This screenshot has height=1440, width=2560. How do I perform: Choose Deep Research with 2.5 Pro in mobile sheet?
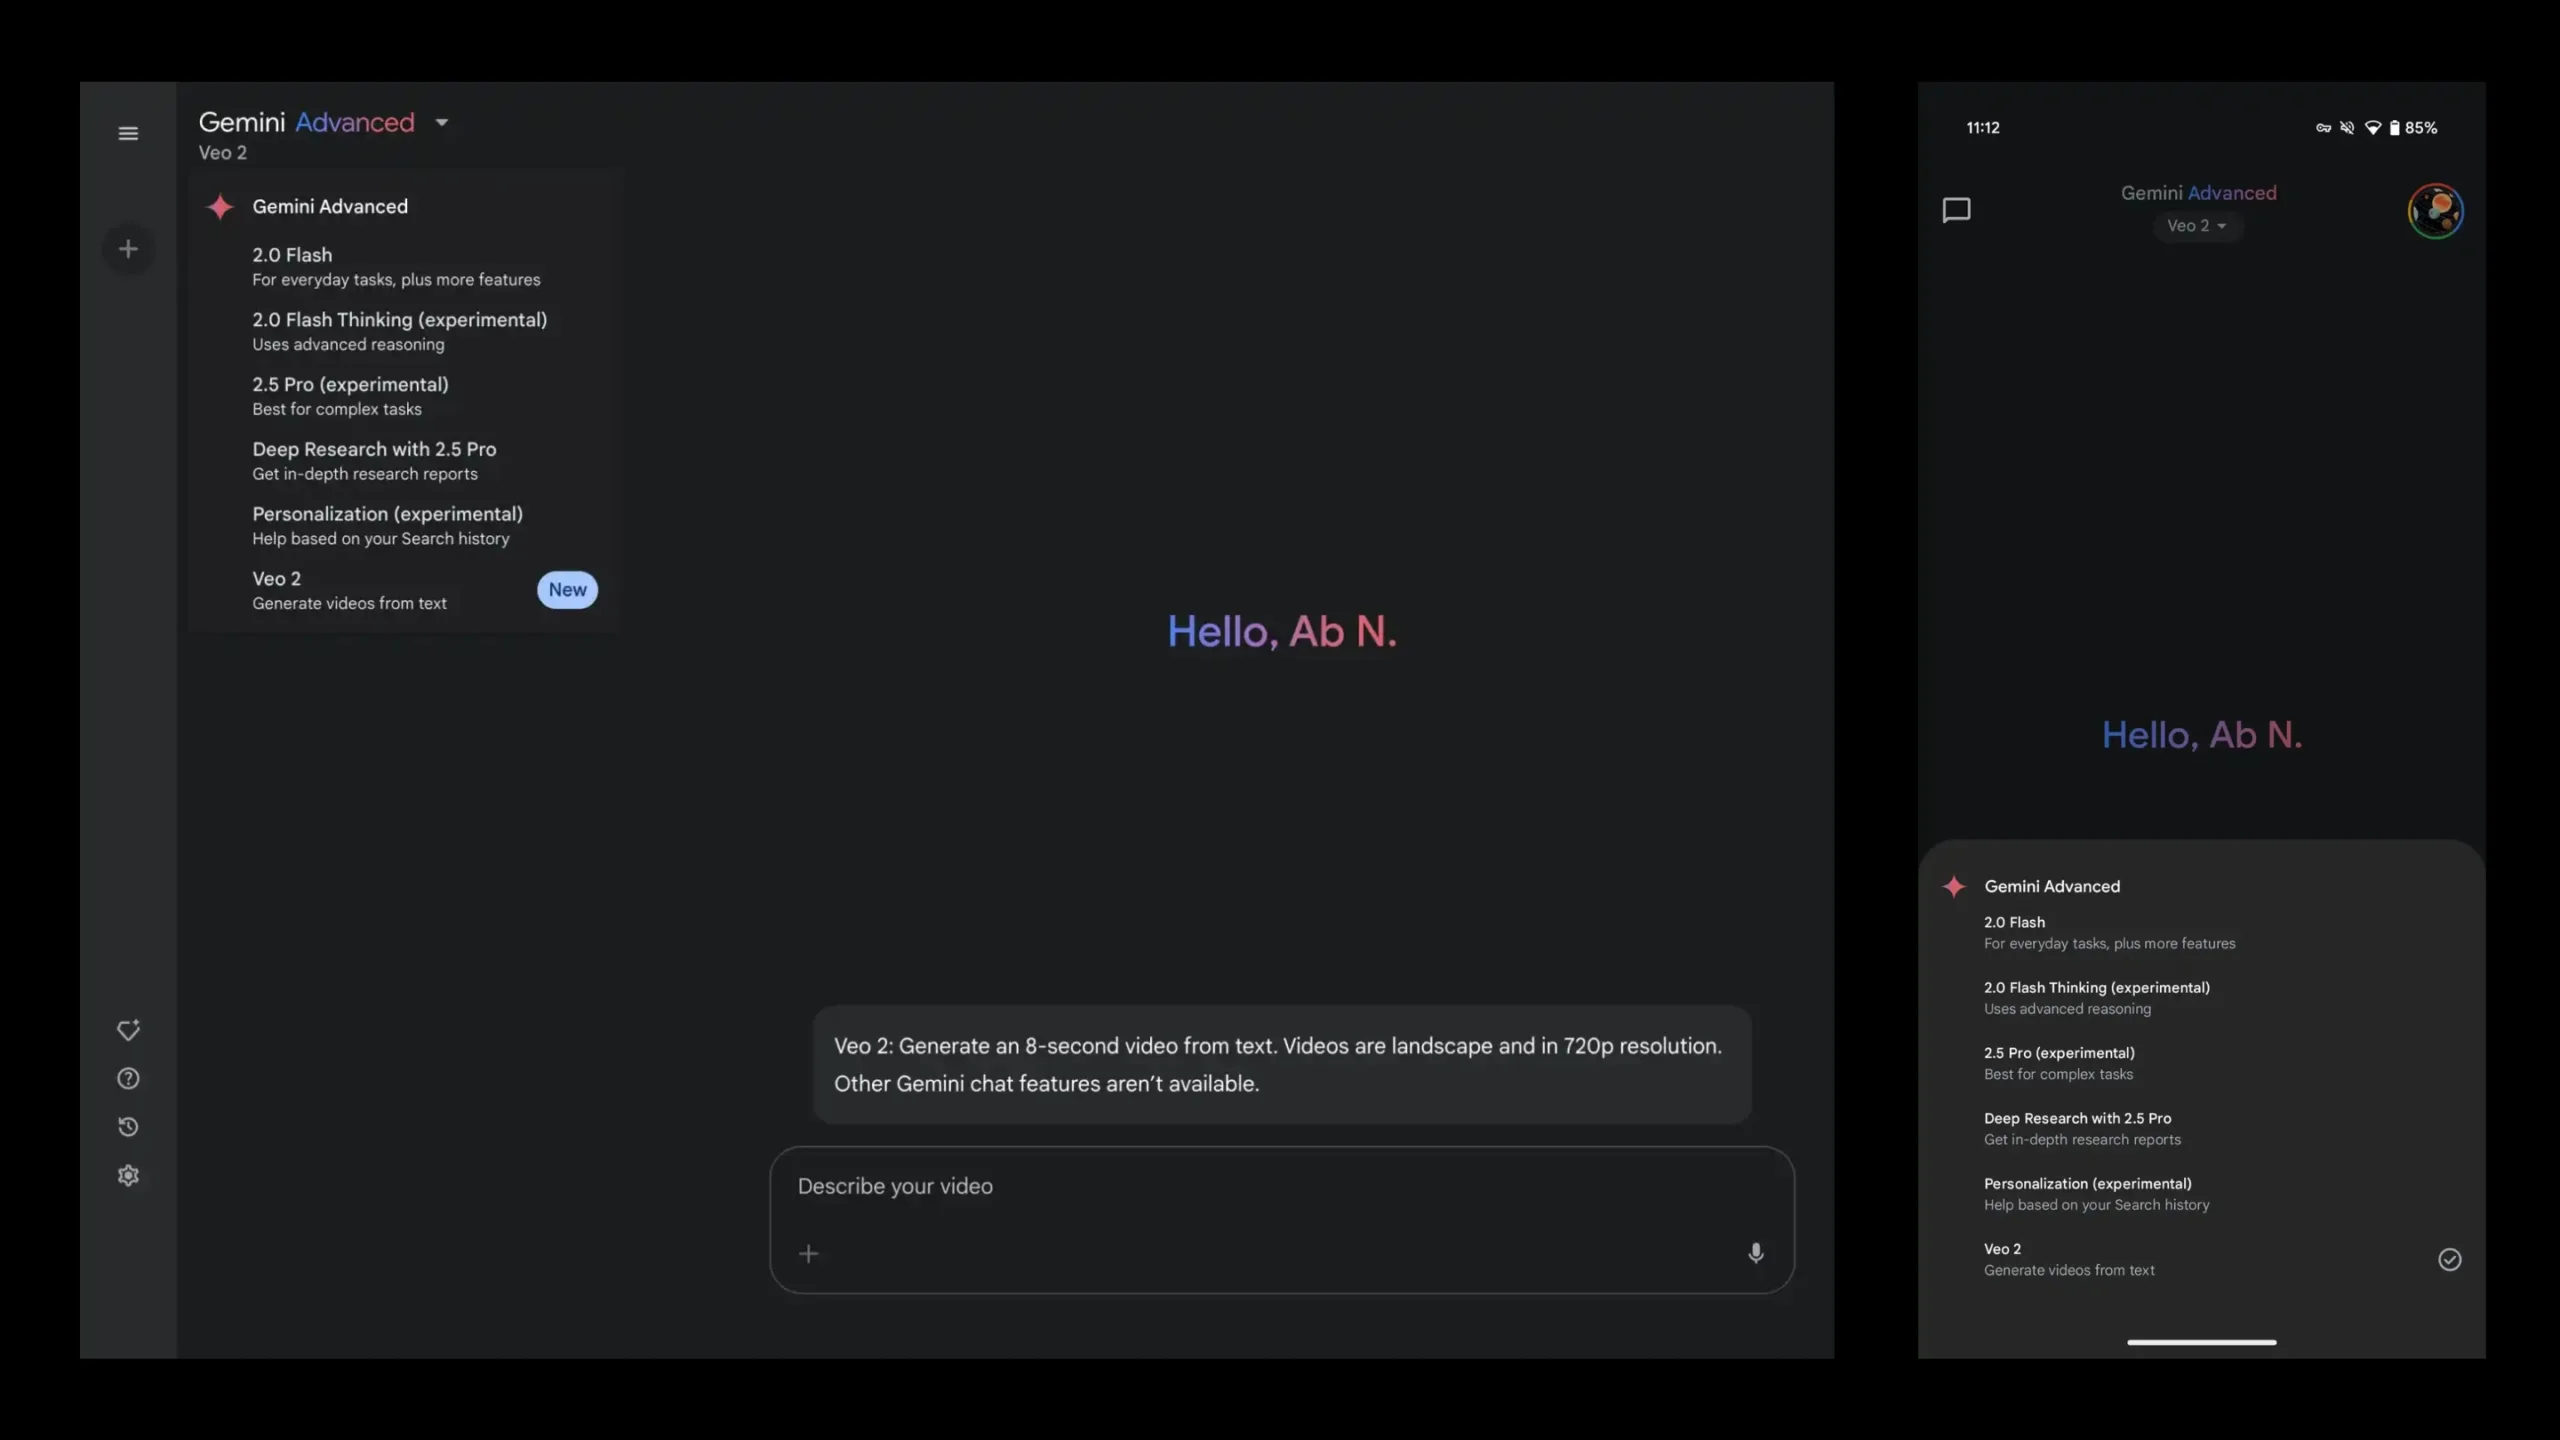2200,1129
